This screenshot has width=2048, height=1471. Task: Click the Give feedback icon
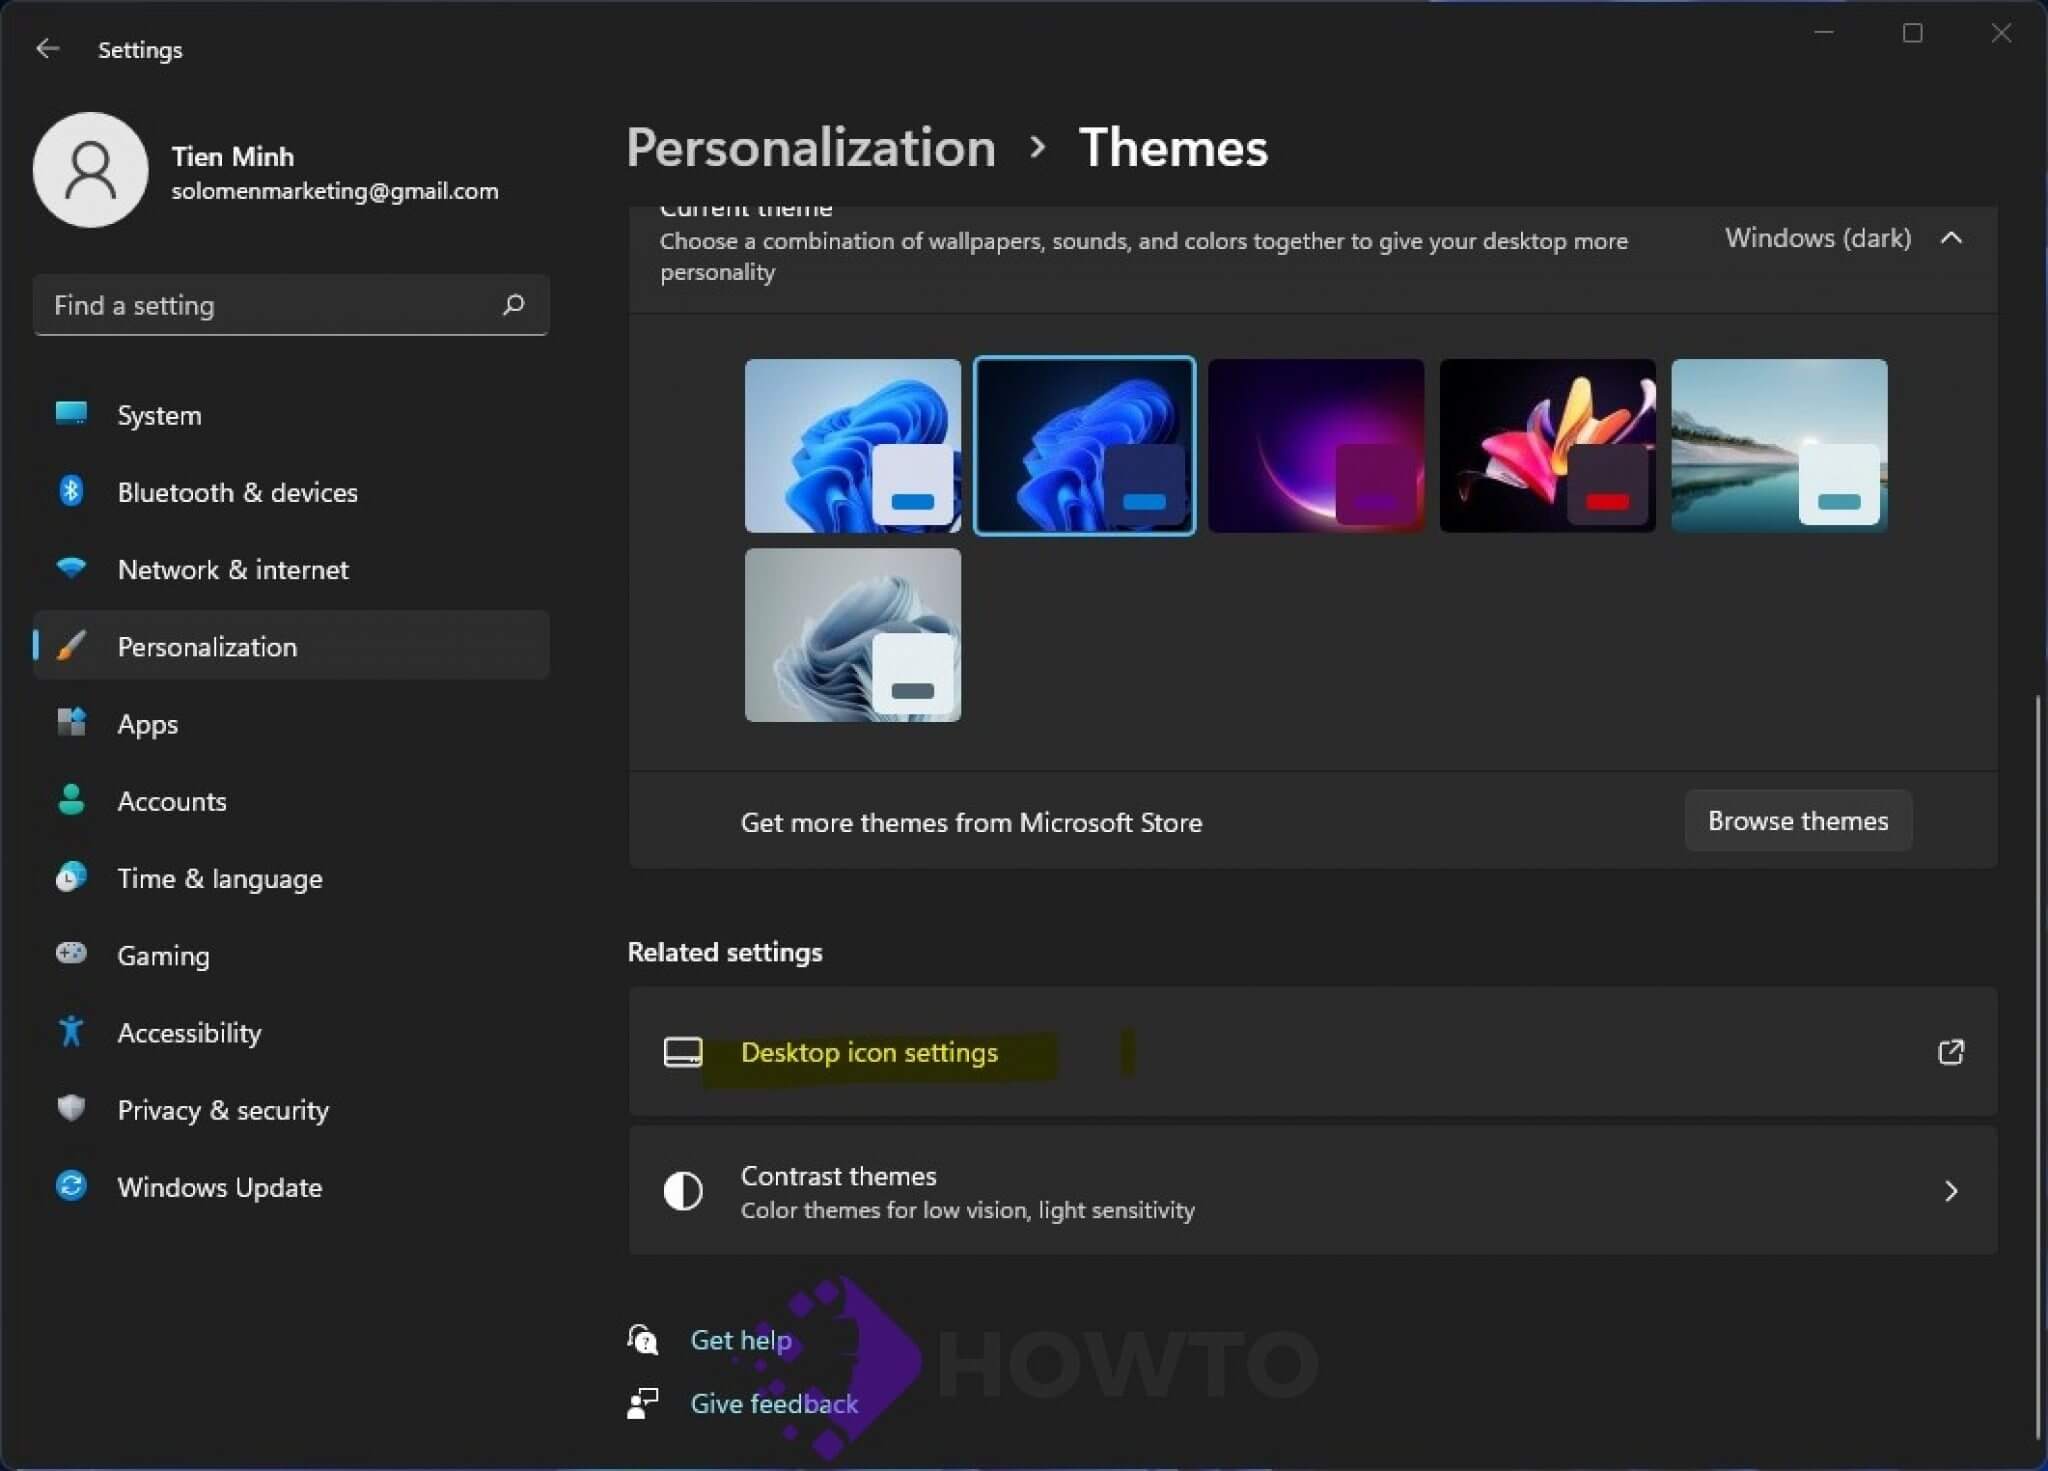pos(642,1403)
